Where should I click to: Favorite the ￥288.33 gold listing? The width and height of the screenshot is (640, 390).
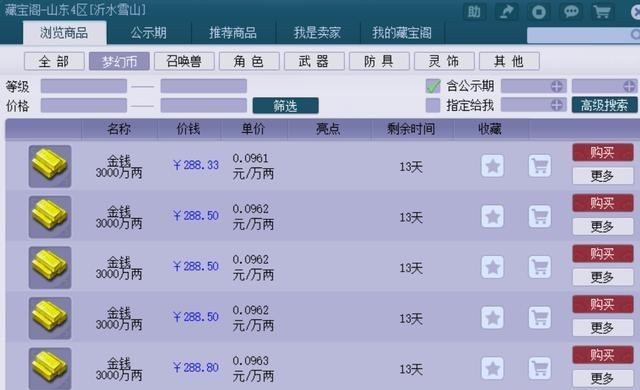tap(493, 166)
